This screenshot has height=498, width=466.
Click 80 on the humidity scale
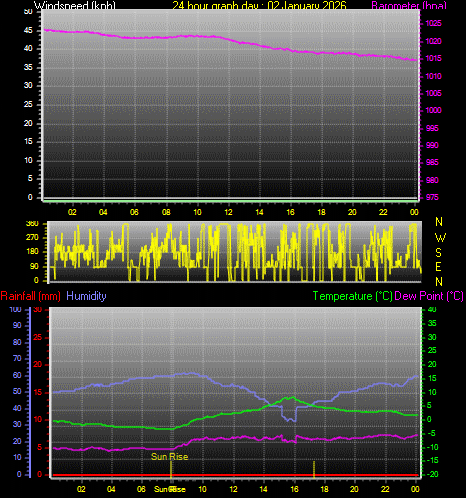(17, 342)
